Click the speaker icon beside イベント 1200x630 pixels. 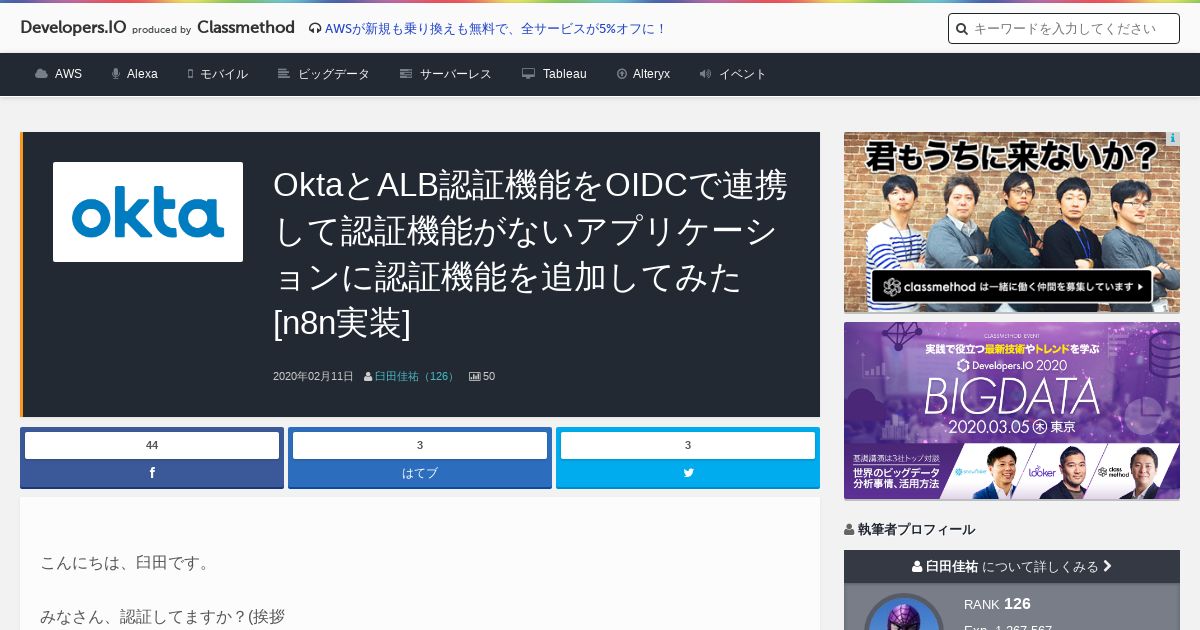pyautogui.click(x=705, y=74)
